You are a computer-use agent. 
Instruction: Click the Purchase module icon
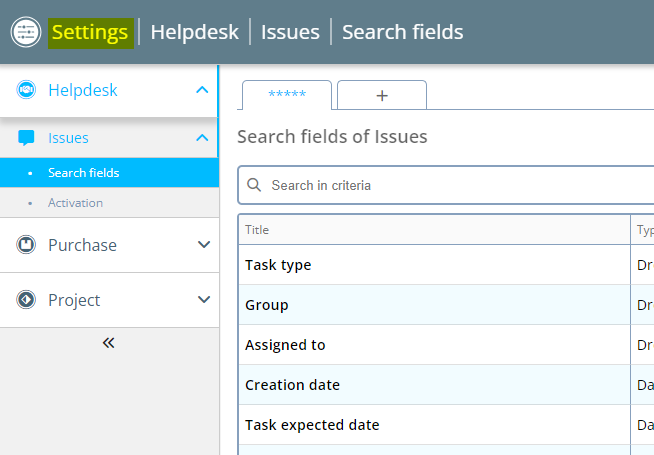(27, 245)
